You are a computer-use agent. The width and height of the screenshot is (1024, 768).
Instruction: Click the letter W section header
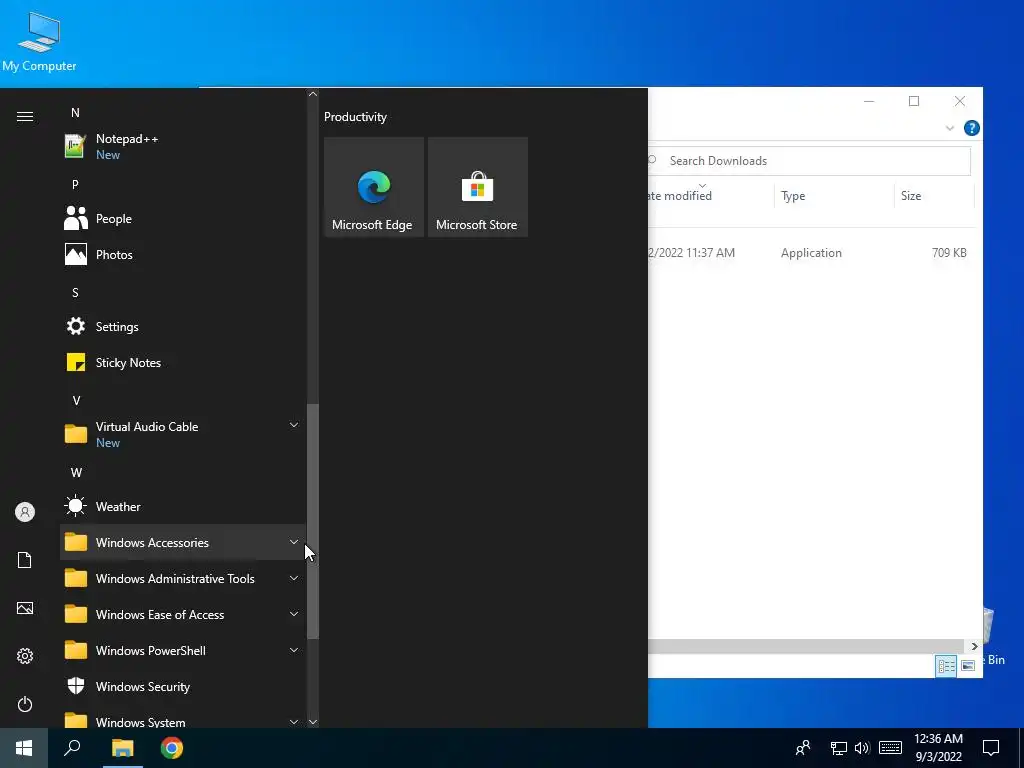(x=76, y=472)
